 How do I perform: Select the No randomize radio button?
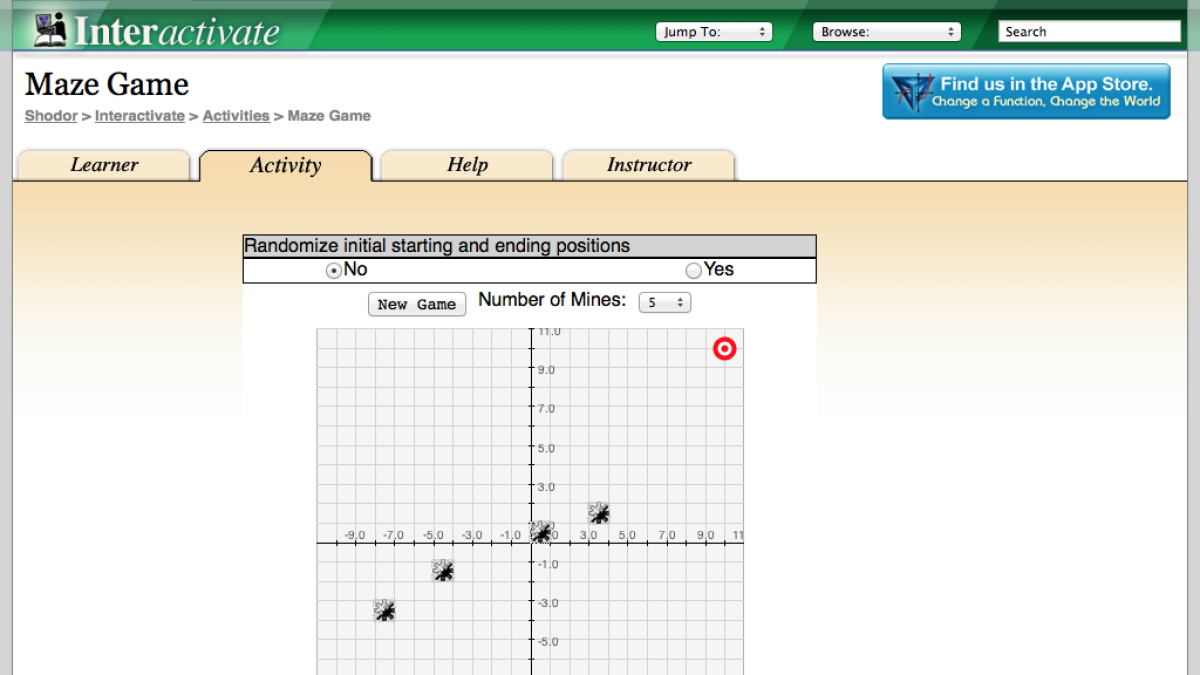[x=333, y=269]
